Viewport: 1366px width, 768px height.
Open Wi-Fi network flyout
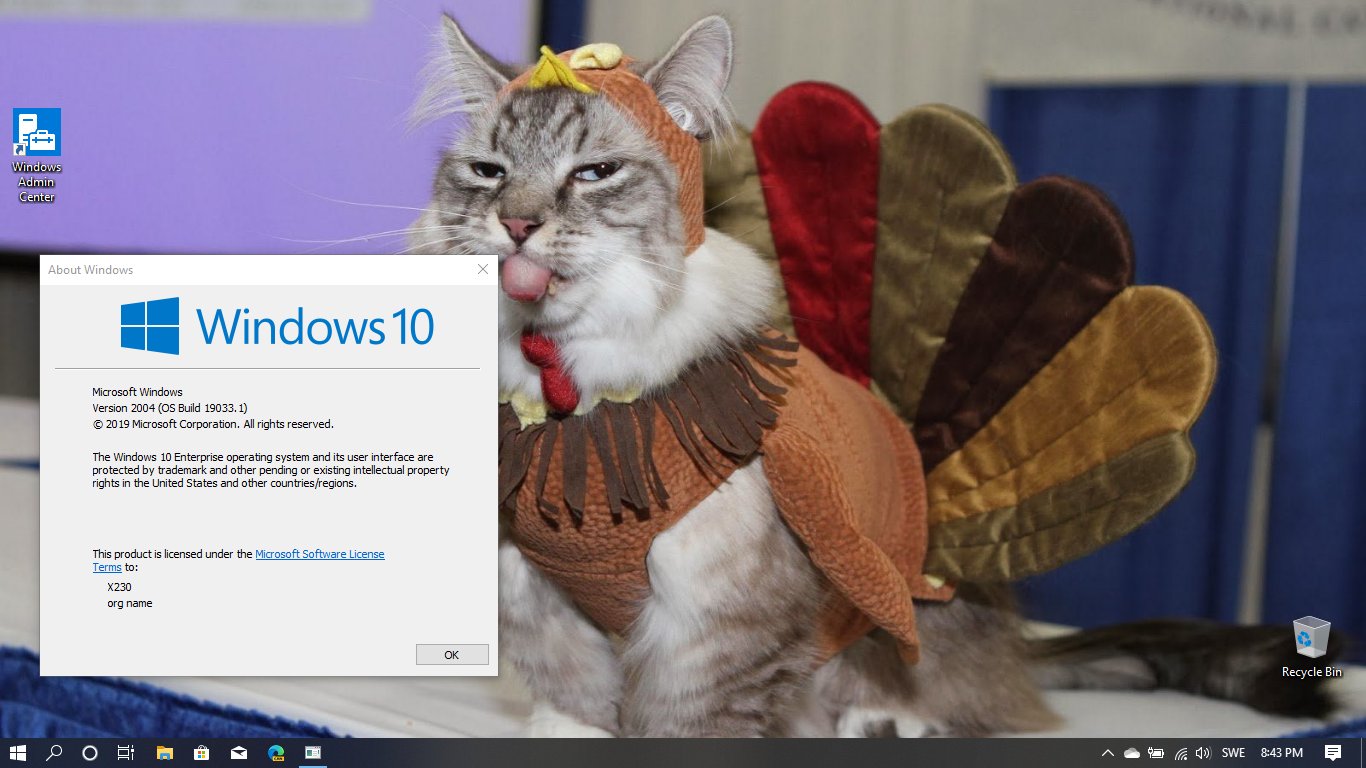1180,753
